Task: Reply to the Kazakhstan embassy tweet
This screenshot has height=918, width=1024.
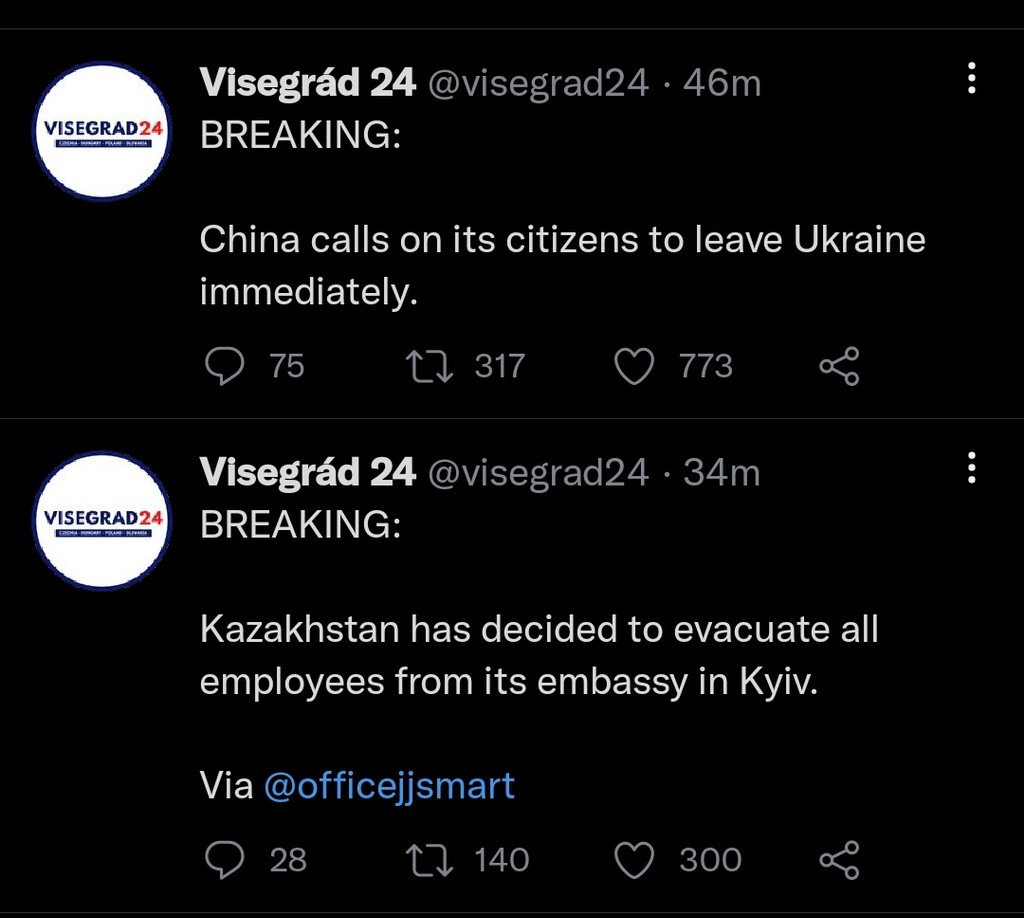Action: 224,859
